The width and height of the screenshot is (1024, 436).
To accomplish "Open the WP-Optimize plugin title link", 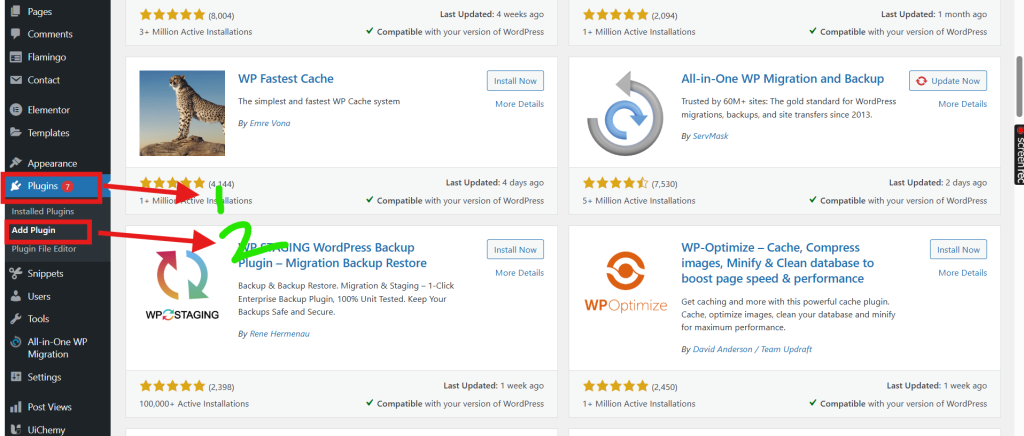I will [x=777, y=263].
